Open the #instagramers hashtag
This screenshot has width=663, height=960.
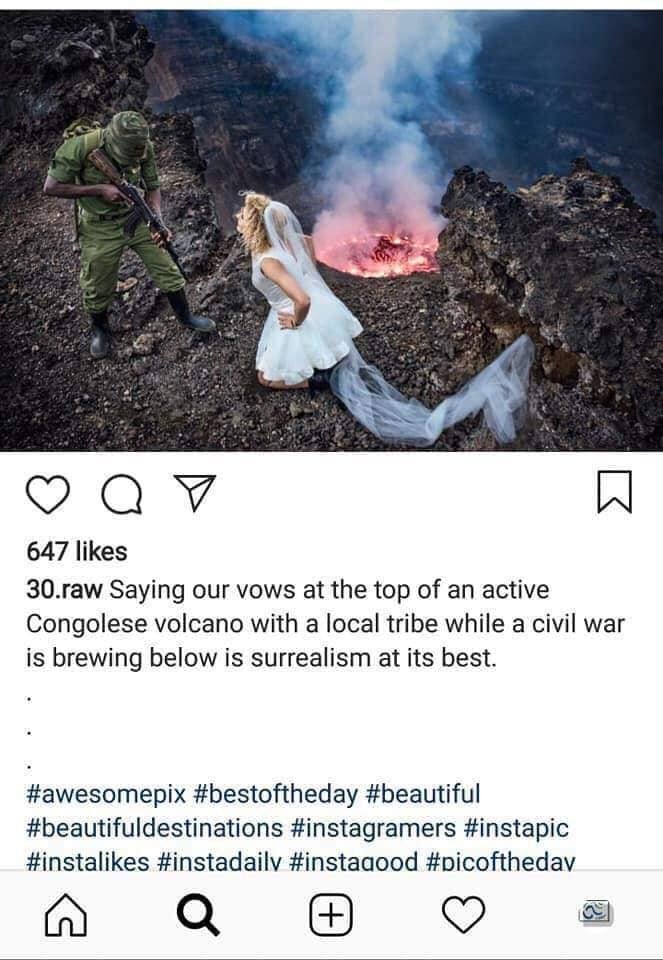[373, 828]
